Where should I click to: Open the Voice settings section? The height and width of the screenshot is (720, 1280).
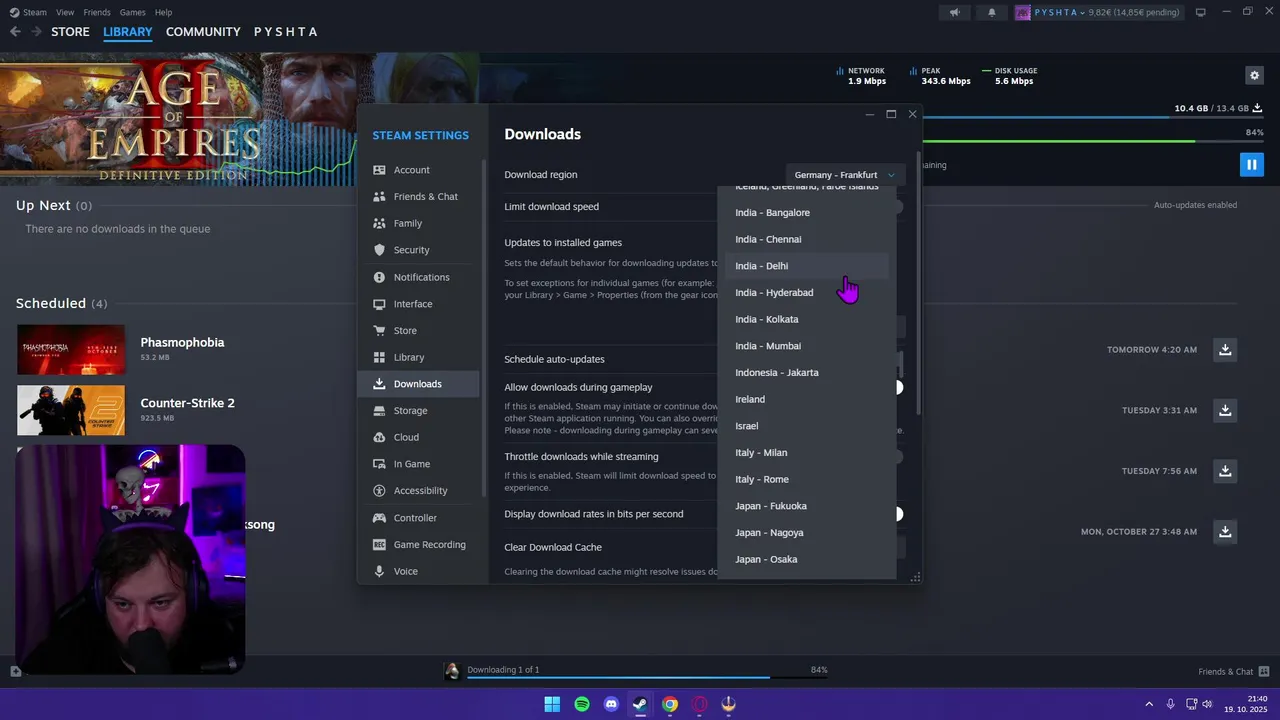pos(418,571)
